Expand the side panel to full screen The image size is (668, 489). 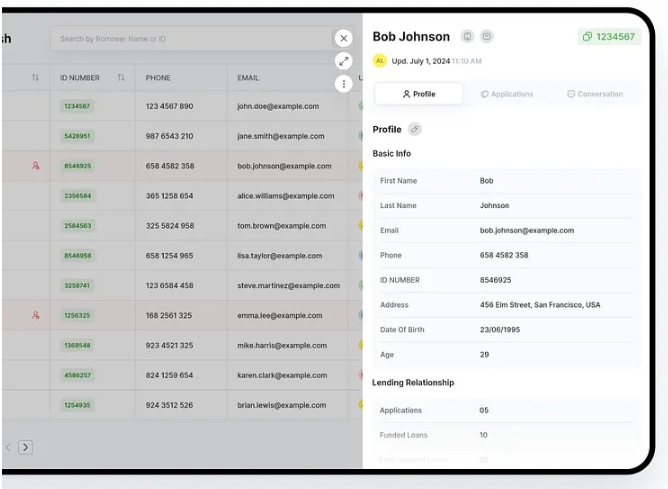point(344,61)
